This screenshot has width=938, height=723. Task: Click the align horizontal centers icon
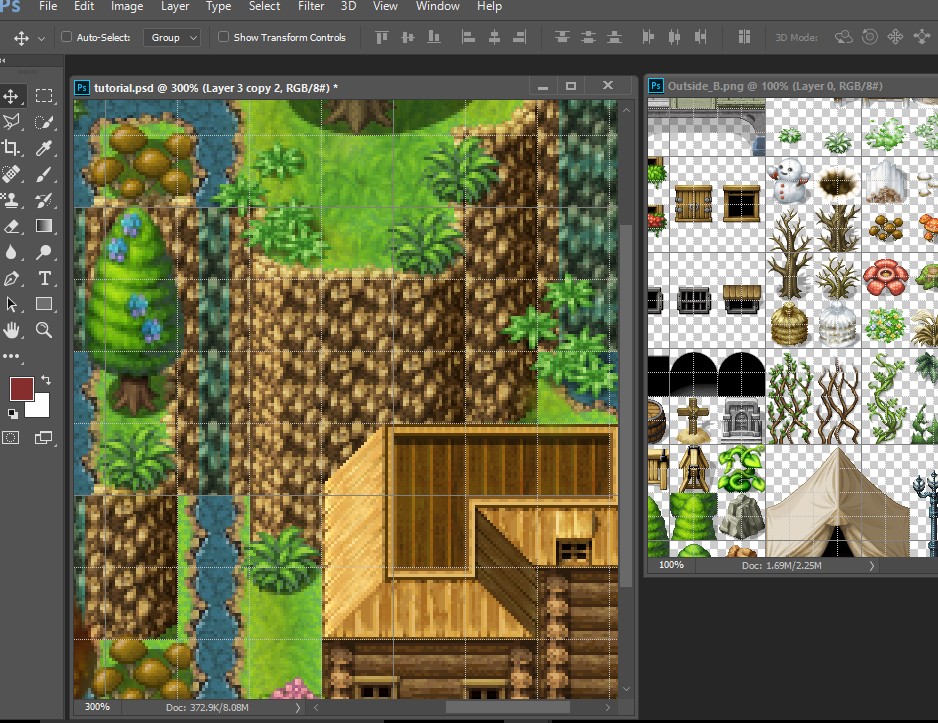click(494, 37)
